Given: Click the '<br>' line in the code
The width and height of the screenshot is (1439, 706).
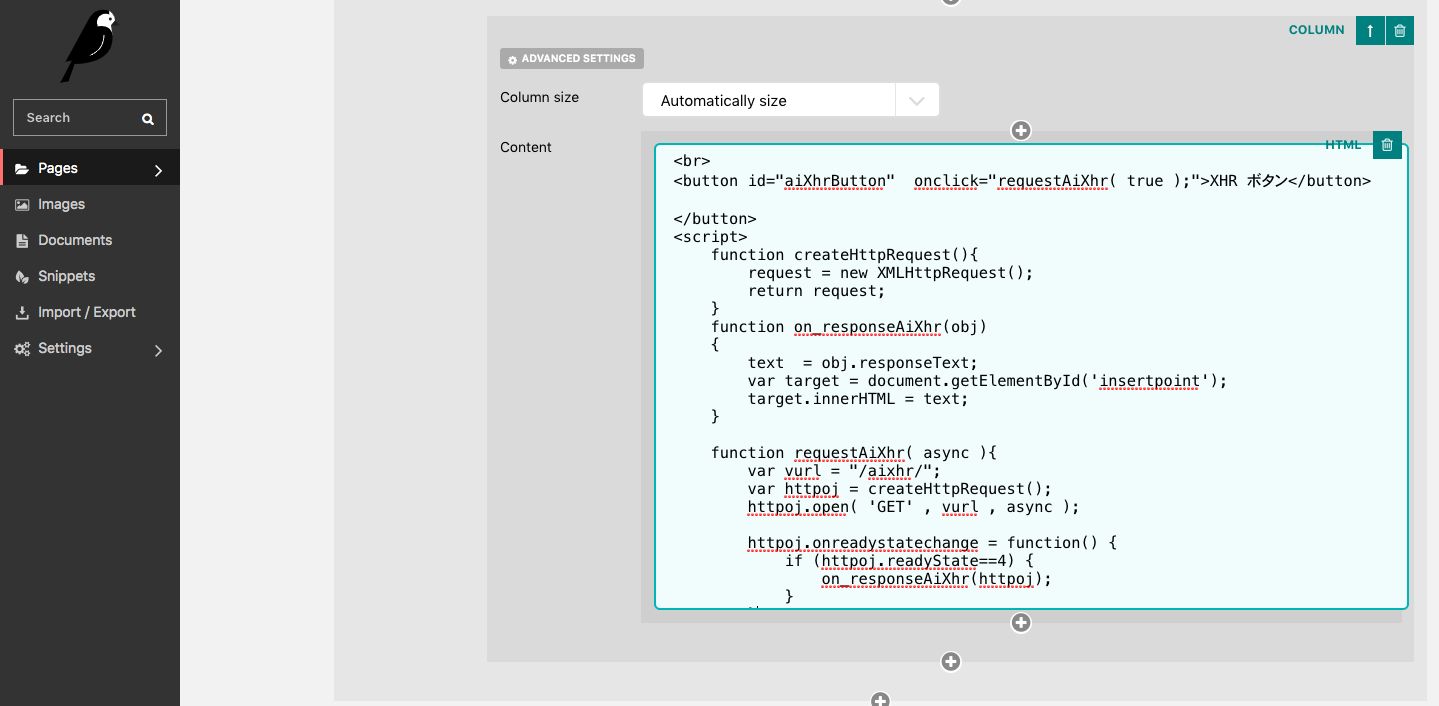Looking at the screenshot, I should pyautogui.click(x=692, y=160).
